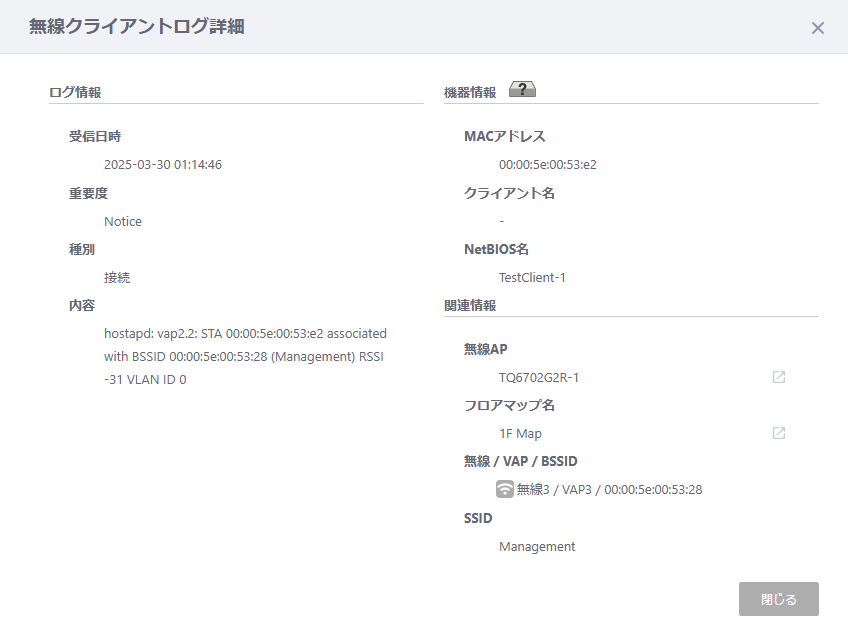The image size is (848, 635).
Task: Click the 関連情報 section heading
Action: tap(470, 306)
